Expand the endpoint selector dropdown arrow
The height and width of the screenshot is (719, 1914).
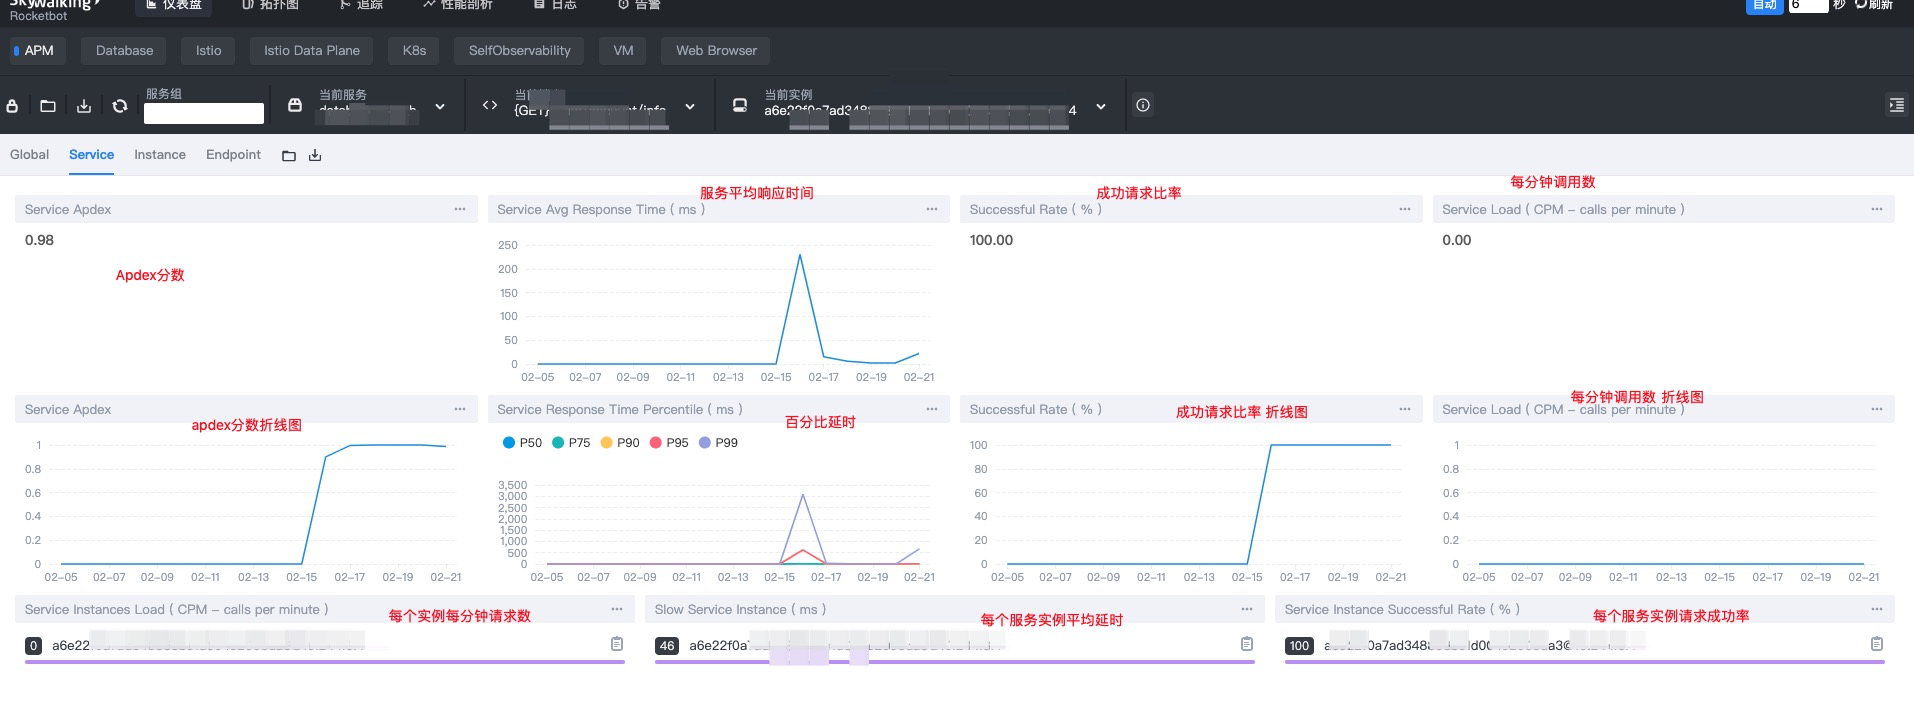point(690,106)
